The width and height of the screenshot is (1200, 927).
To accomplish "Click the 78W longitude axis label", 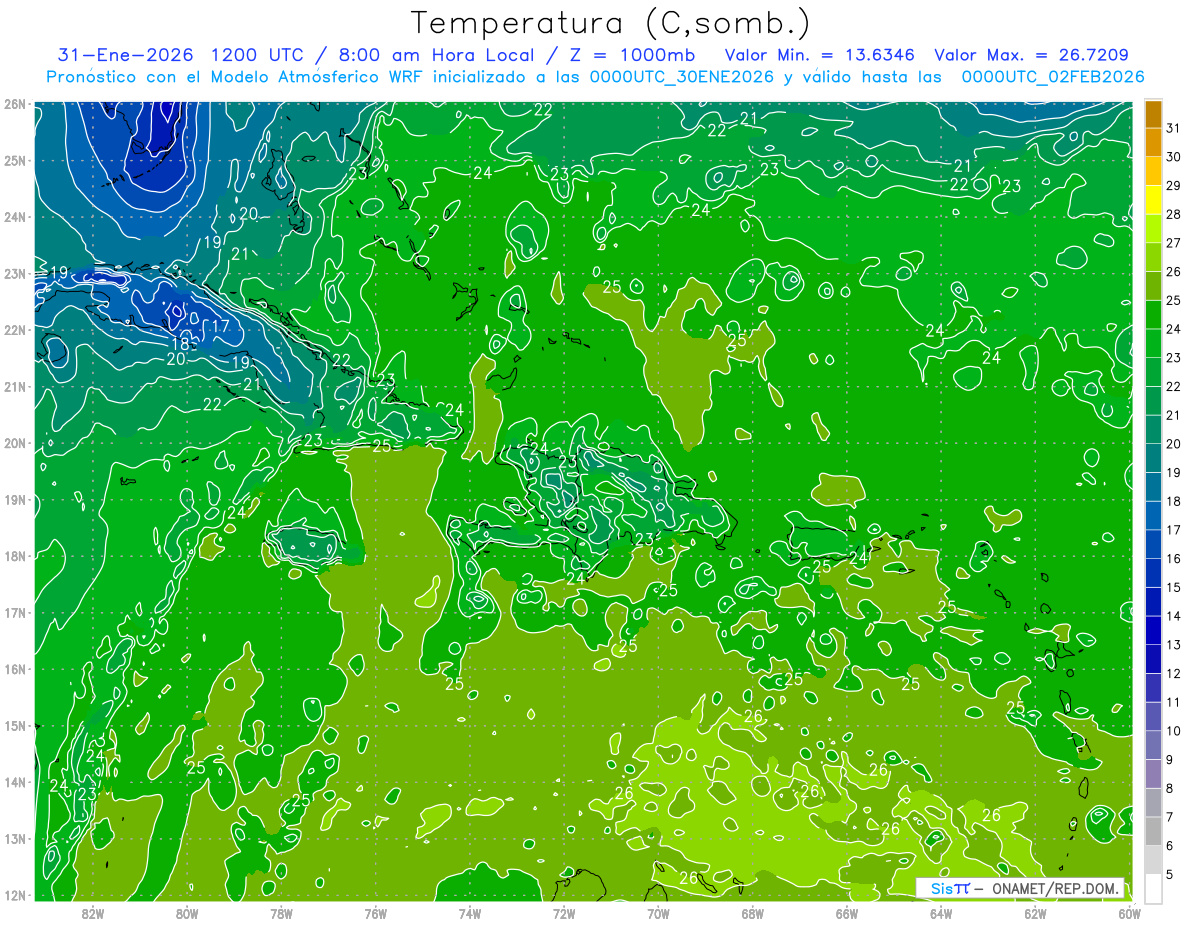I will pyautogui.click(x=281, y=912).
